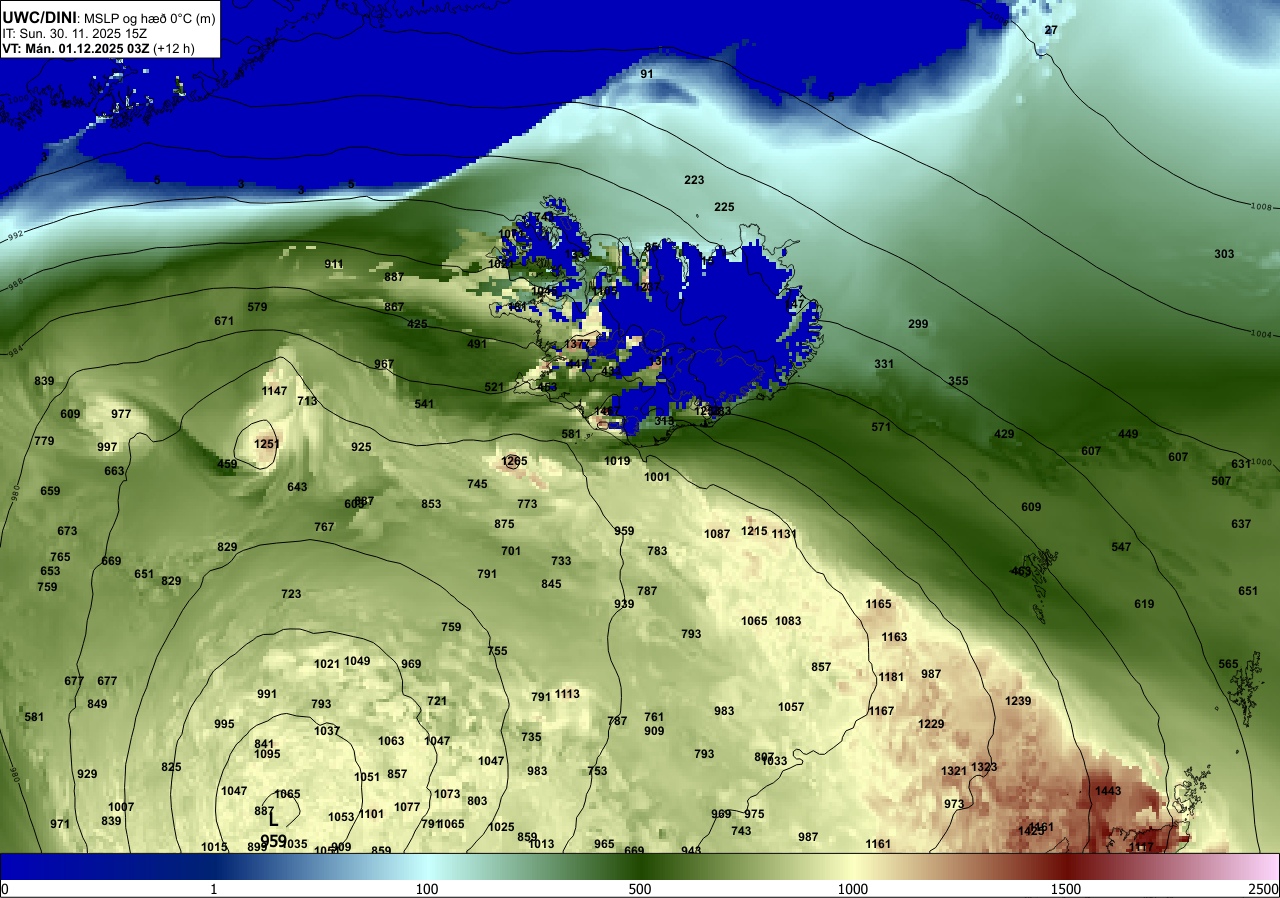Click the 1443 height value
This screenshot has height=898, width=1280.
pyautogui.click(x=1108, y=791)
